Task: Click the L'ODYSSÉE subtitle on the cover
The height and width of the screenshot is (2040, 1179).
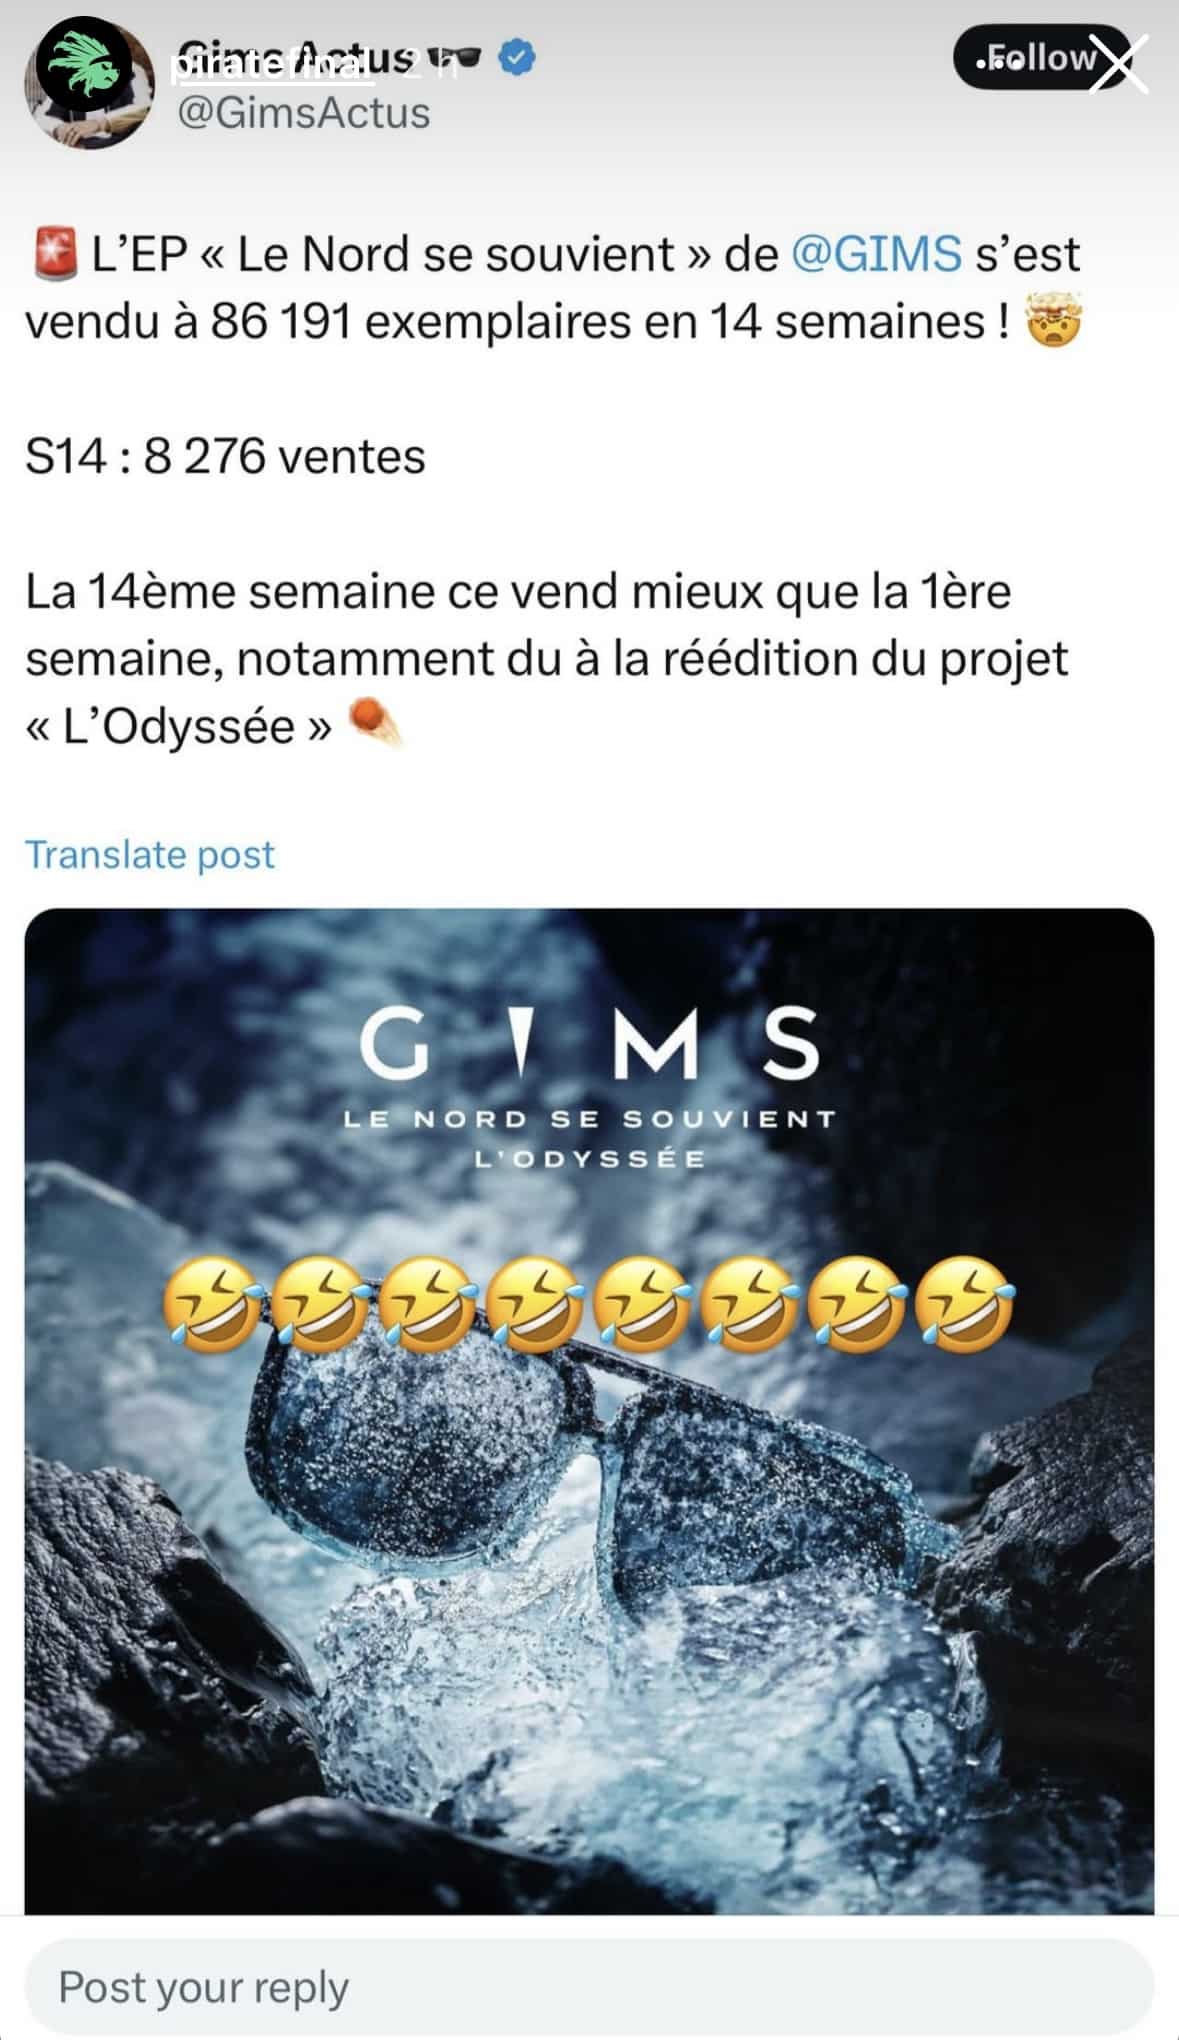Action: pos(589,1159)
